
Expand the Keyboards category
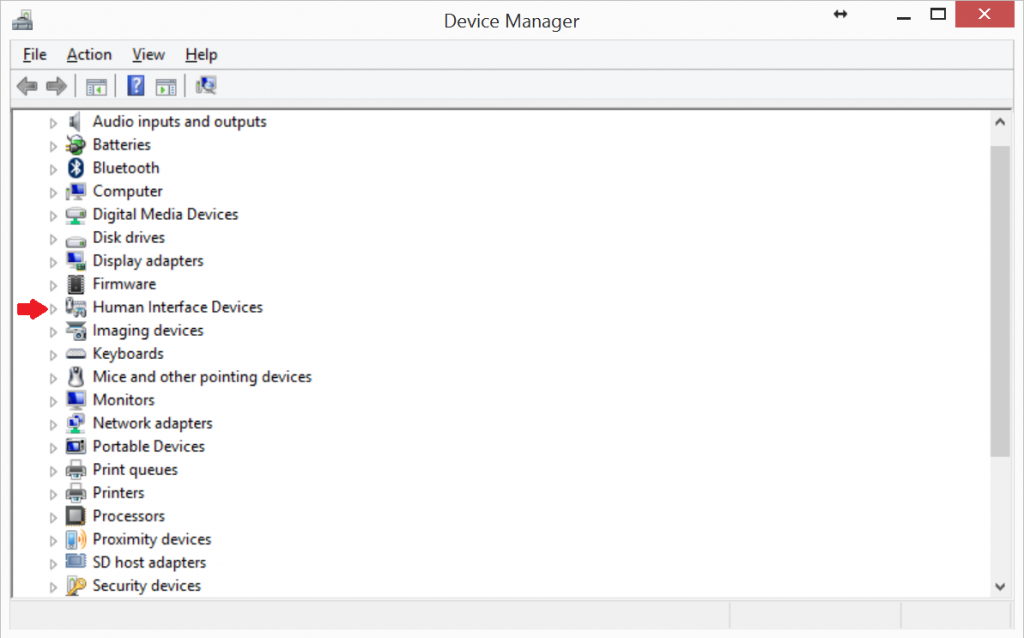(x=53, y=353)
